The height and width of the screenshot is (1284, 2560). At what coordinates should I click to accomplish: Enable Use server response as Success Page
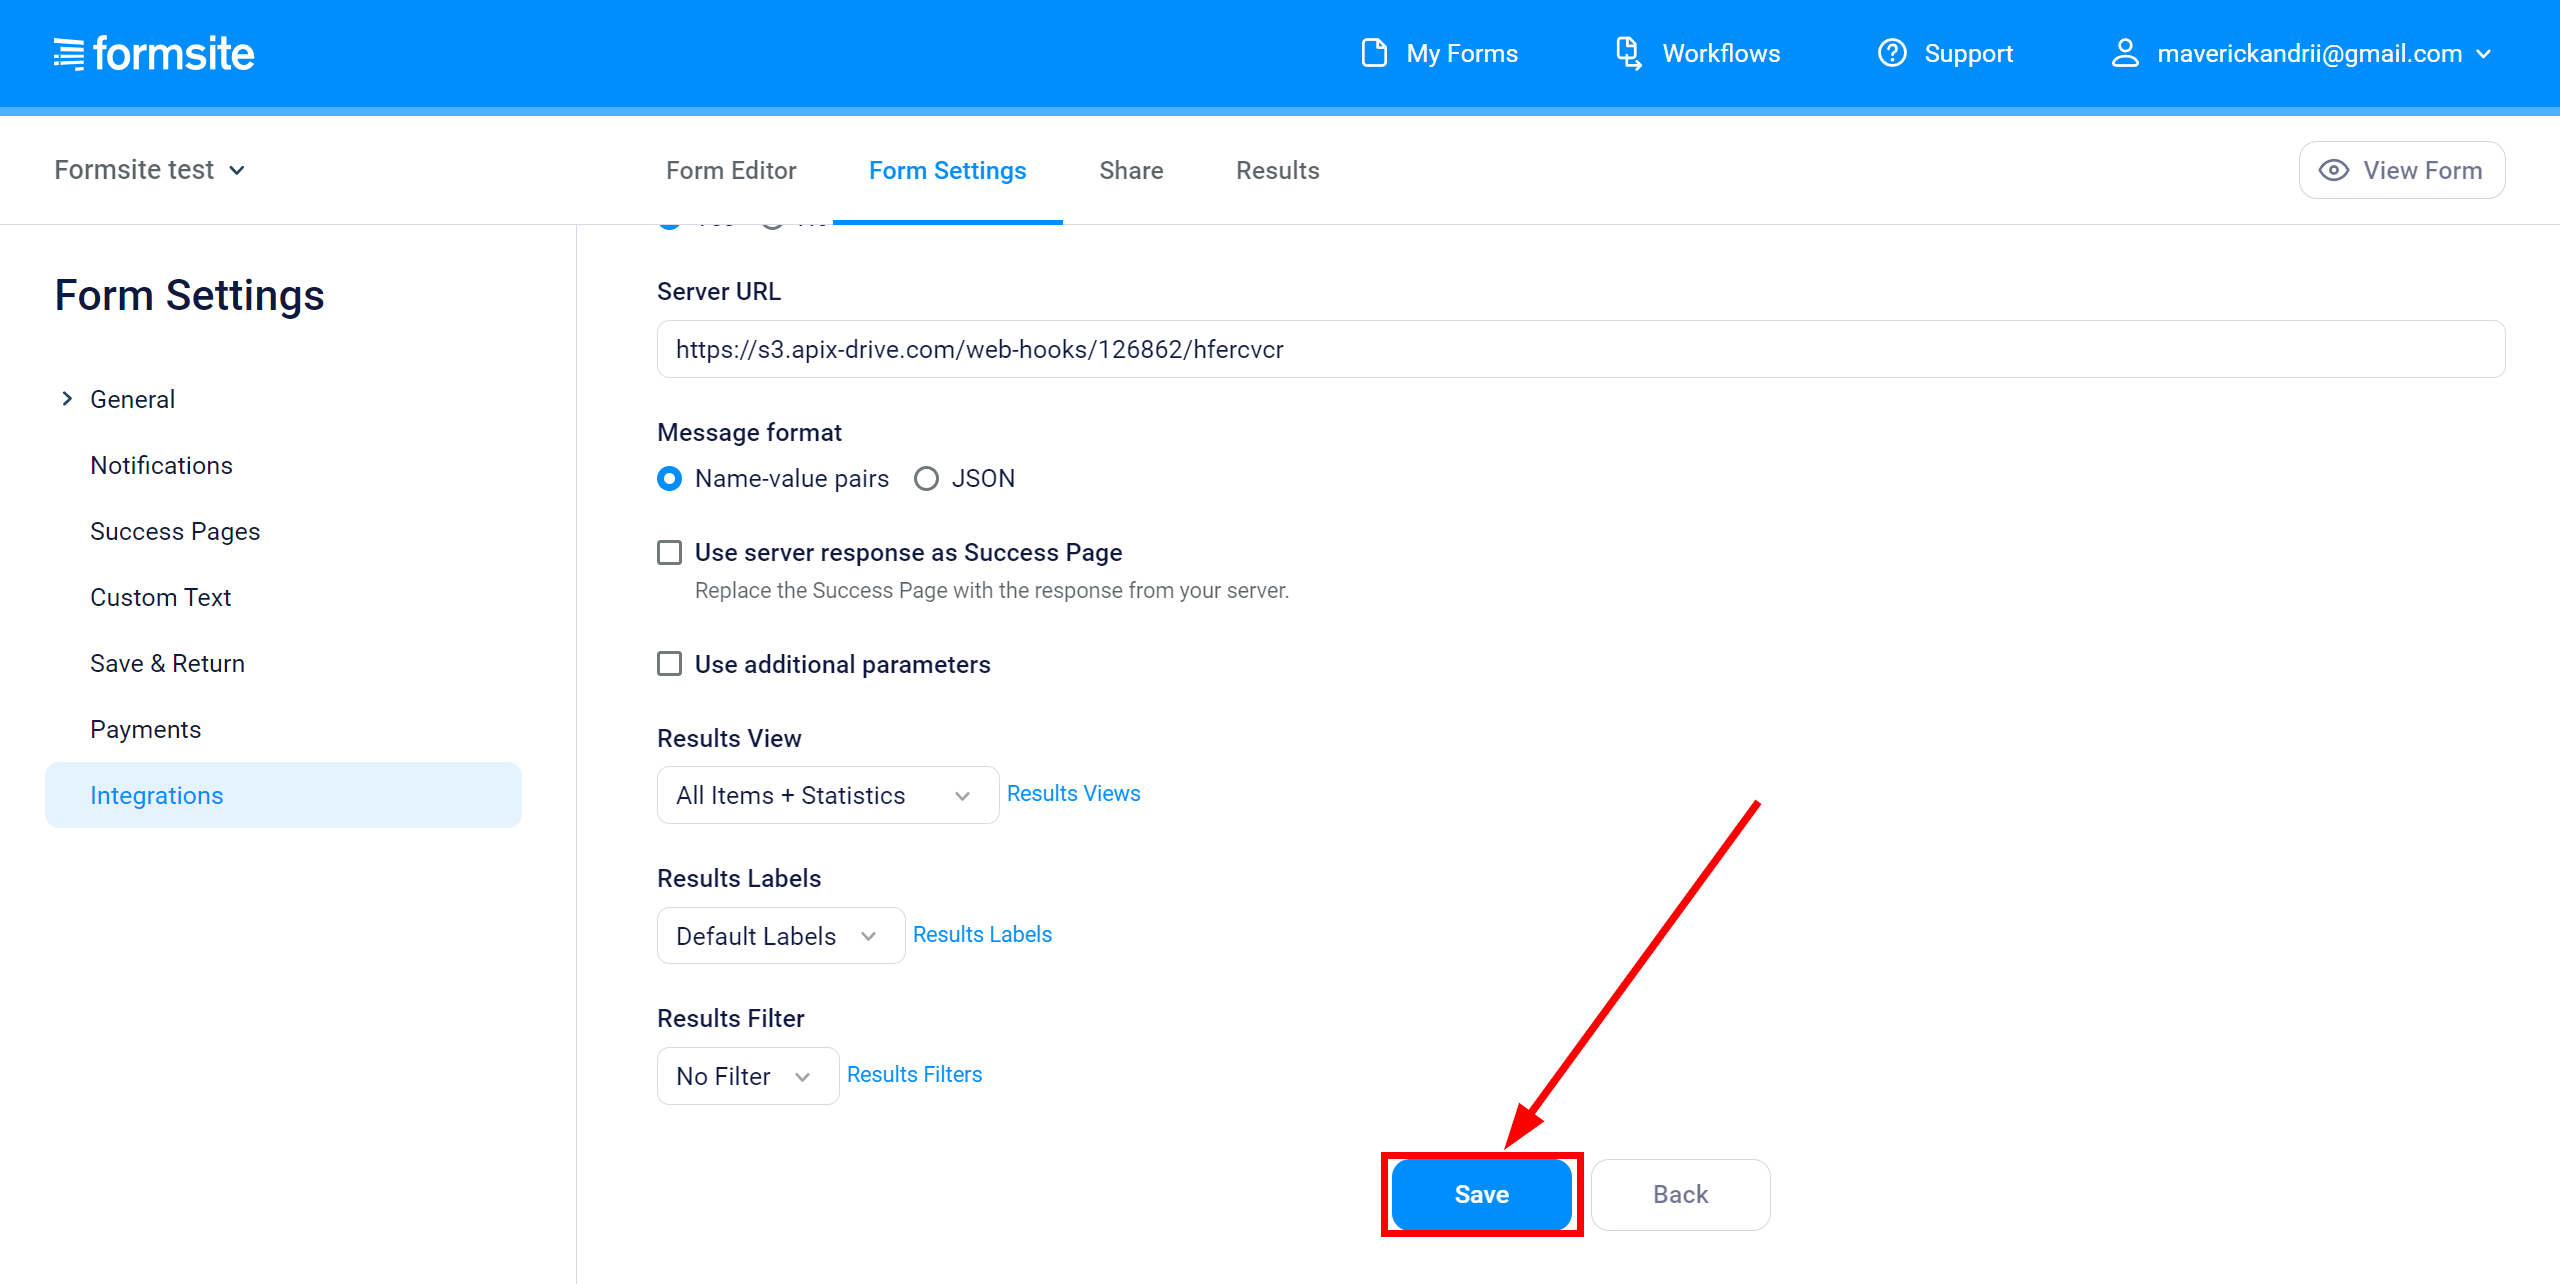pos(669,552)
